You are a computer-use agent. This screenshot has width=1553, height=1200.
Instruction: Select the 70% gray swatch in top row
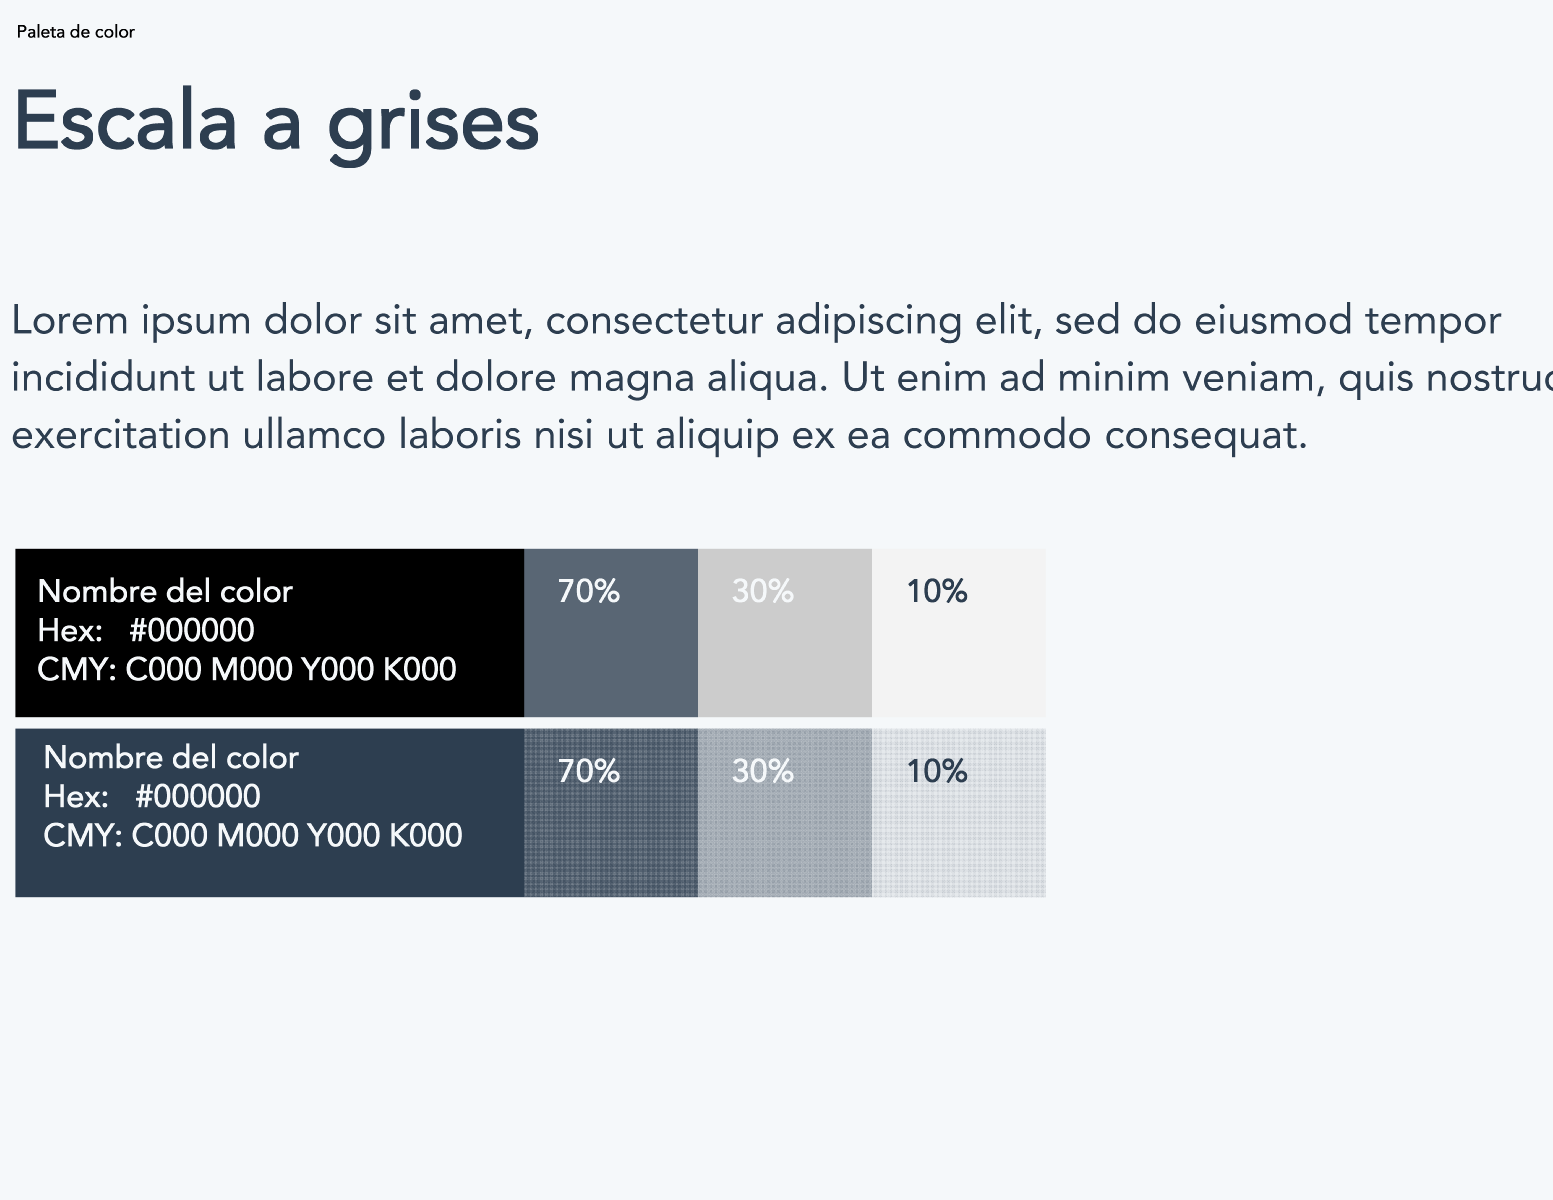tap(611, 633)
